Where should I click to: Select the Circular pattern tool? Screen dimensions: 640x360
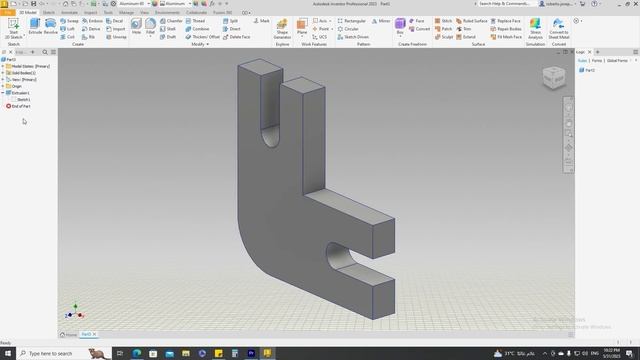tap(348, 29)
